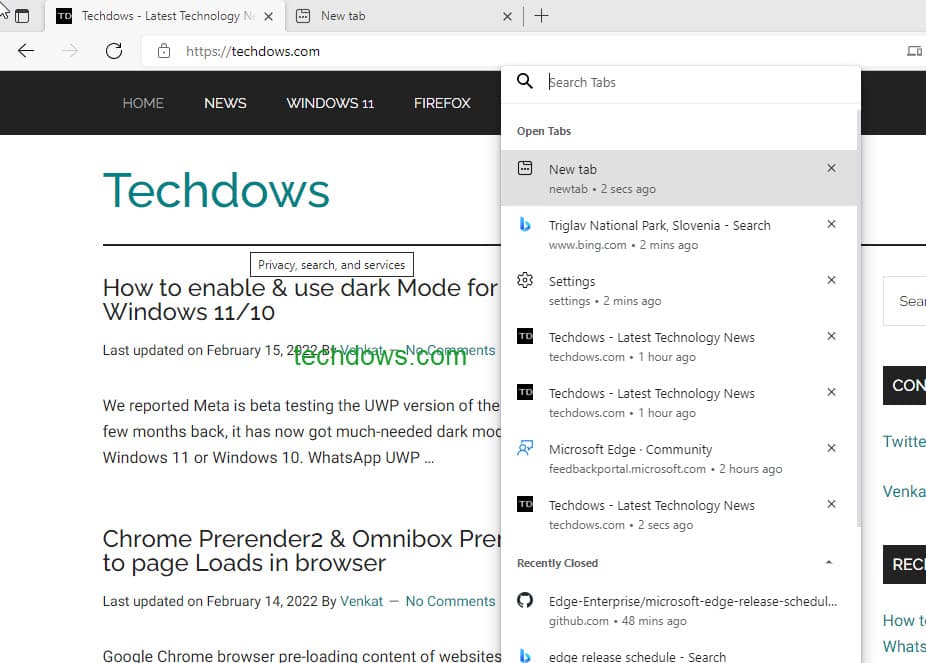Image resolution: width=926 pixels, height=663 pixels.
Task: Open NEWS in the Techdows navigation
Action: click(x=225, y=103)
